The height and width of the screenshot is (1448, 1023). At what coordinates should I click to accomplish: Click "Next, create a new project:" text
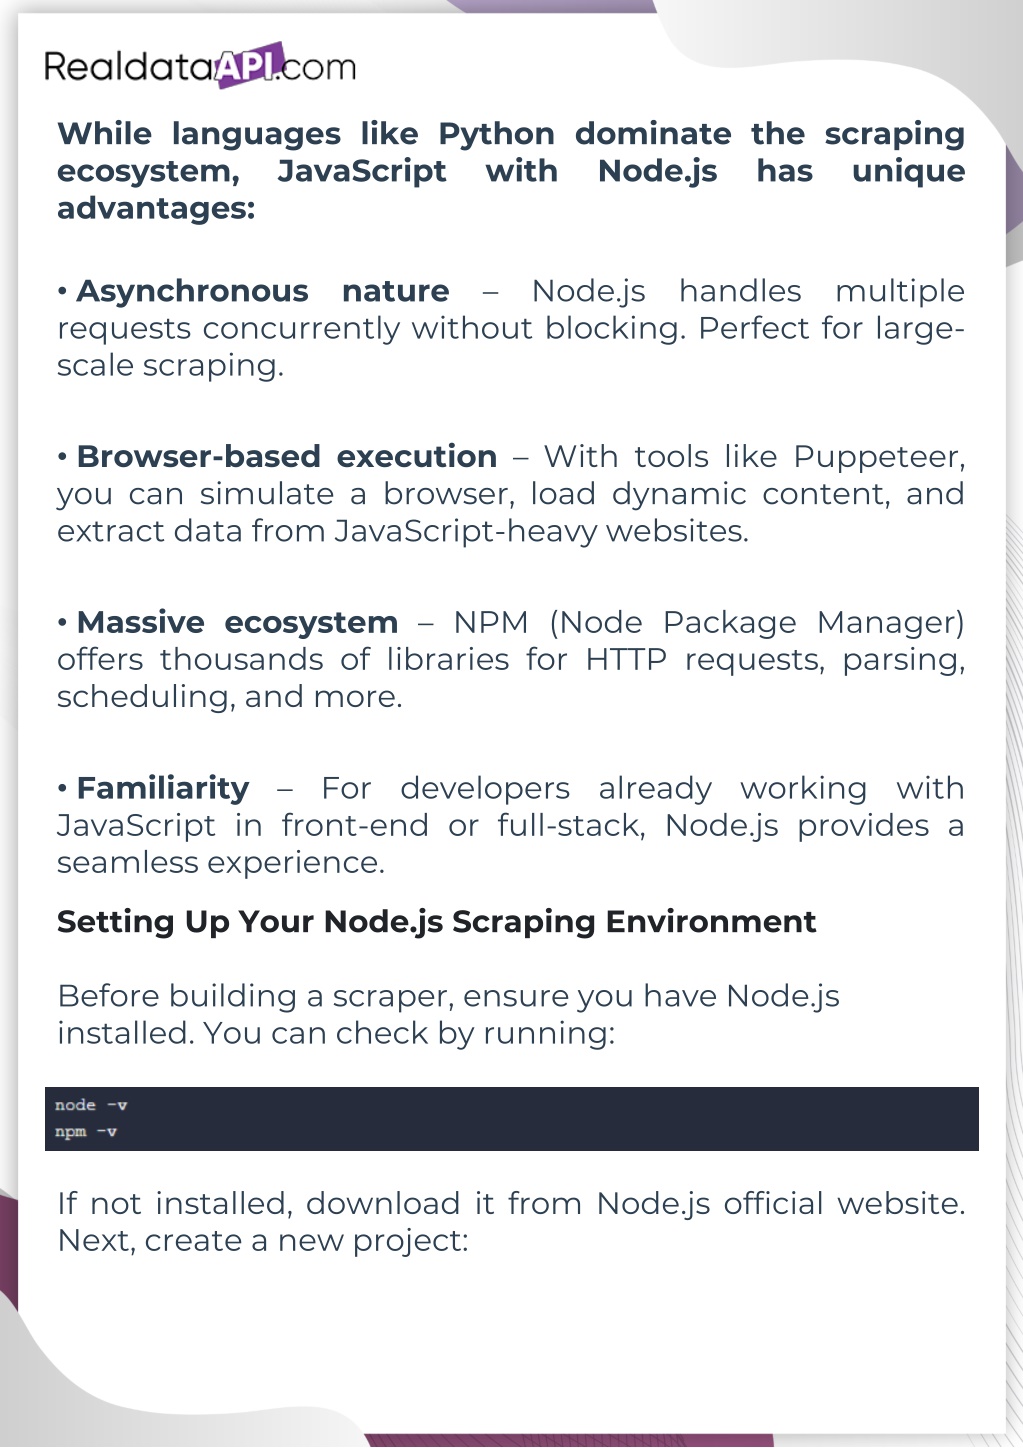click(263, 1241)
